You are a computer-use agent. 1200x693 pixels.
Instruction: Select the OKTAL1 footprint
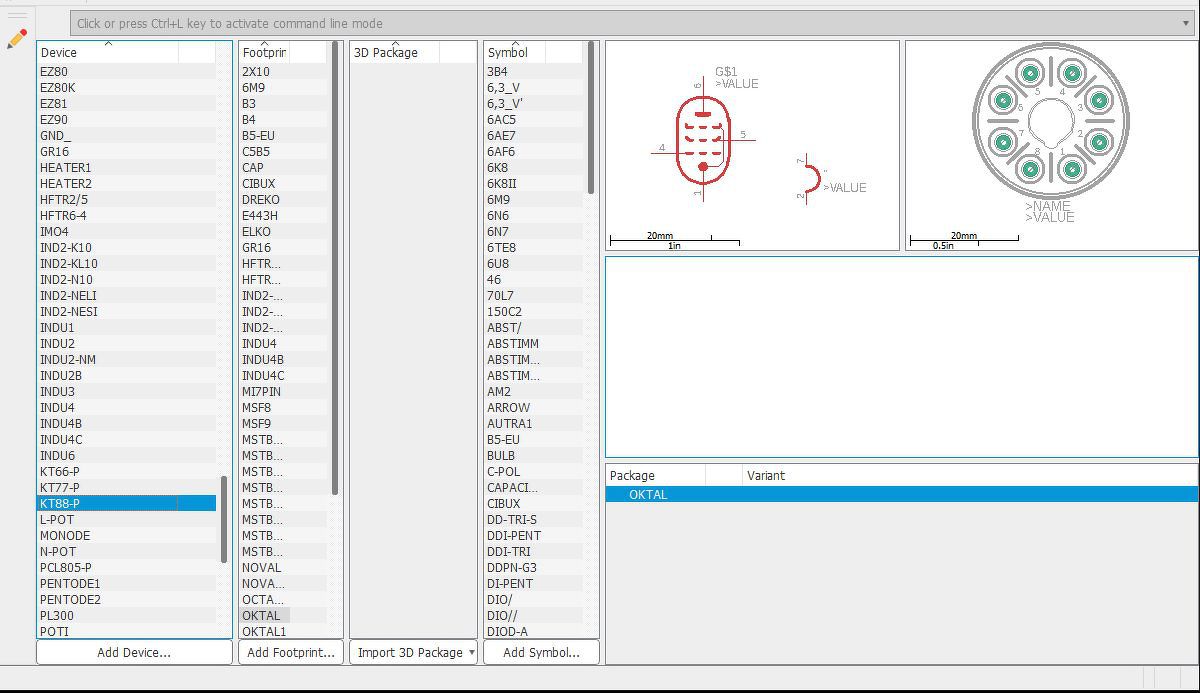tap(283, 631)
